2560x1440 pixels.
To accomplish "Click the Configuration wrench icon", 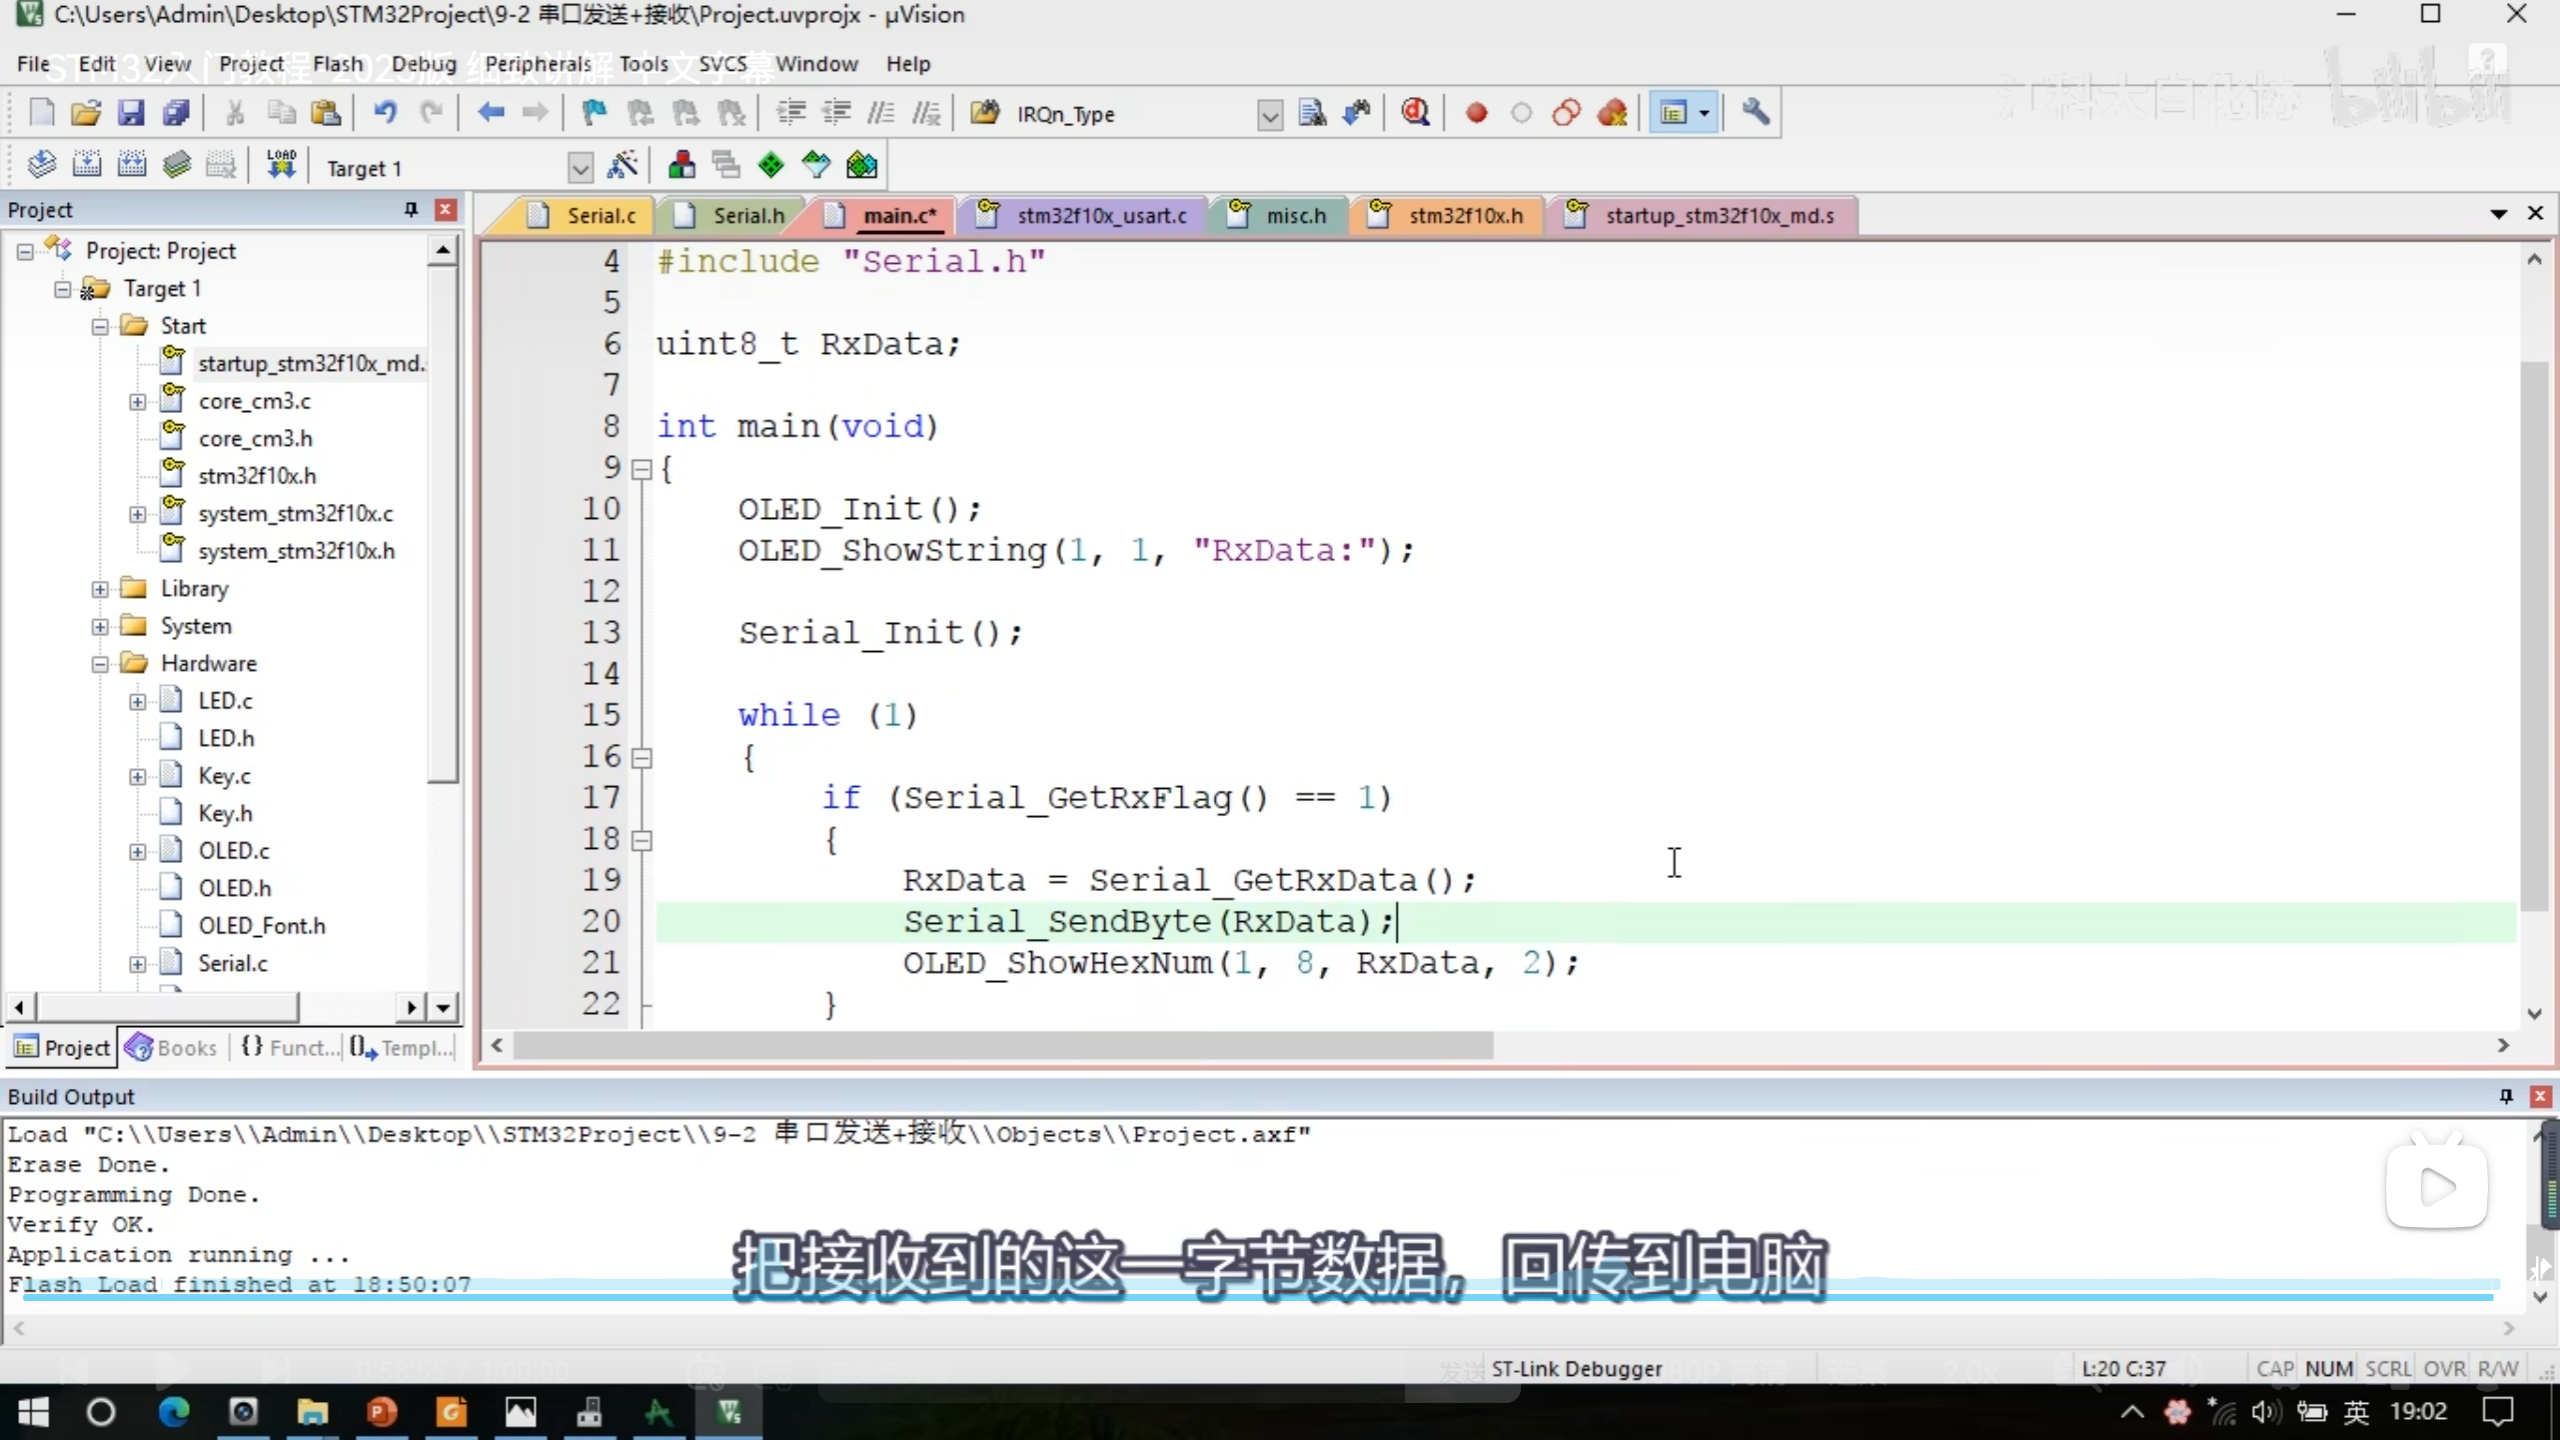I will point(1755,113).
